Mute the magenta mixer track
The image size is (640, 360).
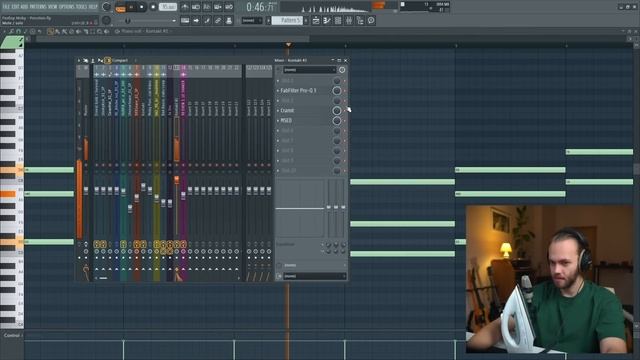tap(183, 165)
